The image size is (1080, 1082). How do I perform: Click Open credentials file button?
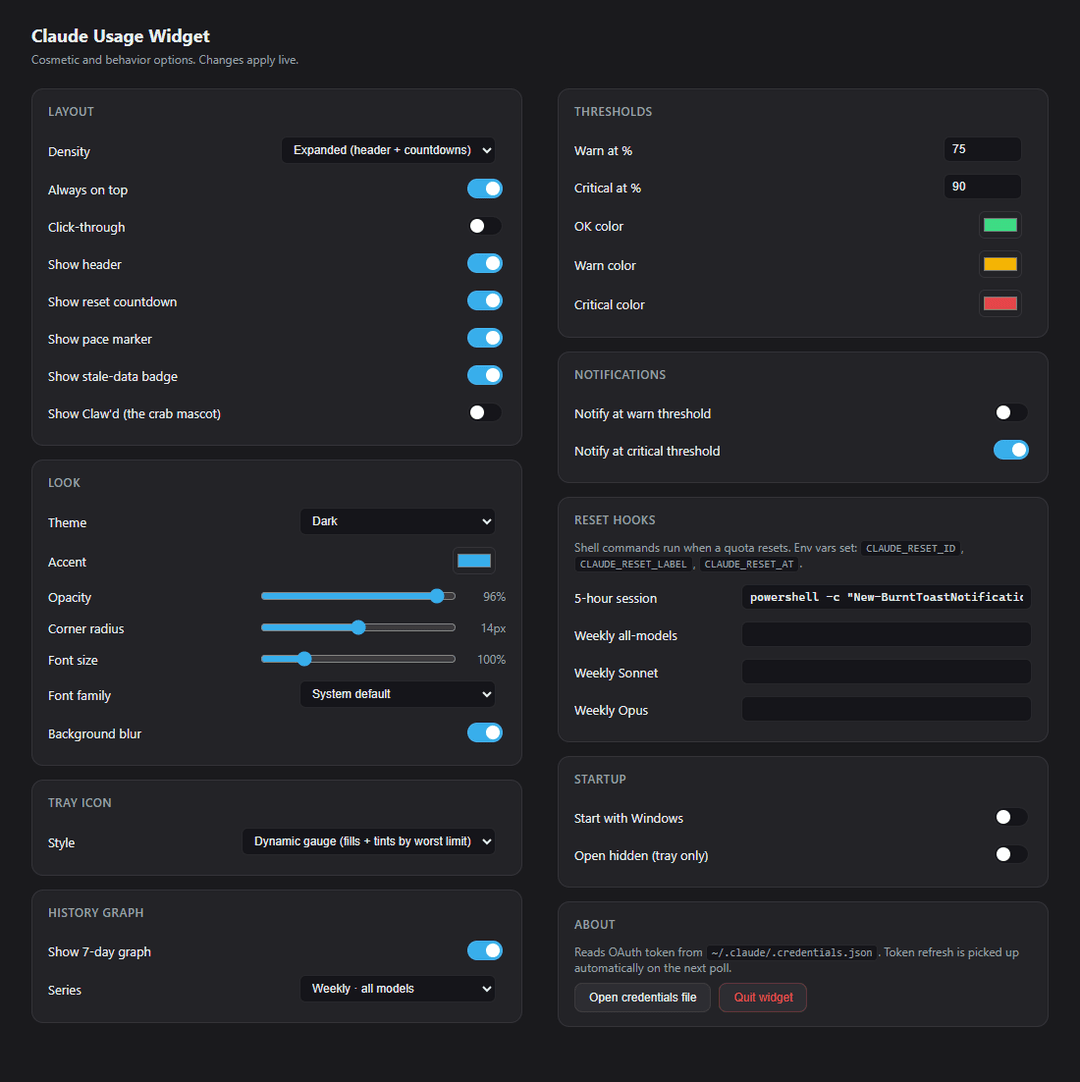642,997
